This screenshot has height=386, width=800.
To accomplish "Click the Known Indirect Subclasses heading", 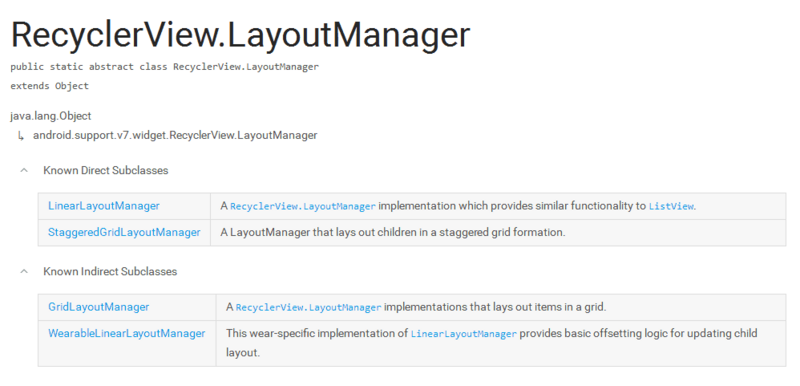I will pyautogui.click(x=110, y=271).
